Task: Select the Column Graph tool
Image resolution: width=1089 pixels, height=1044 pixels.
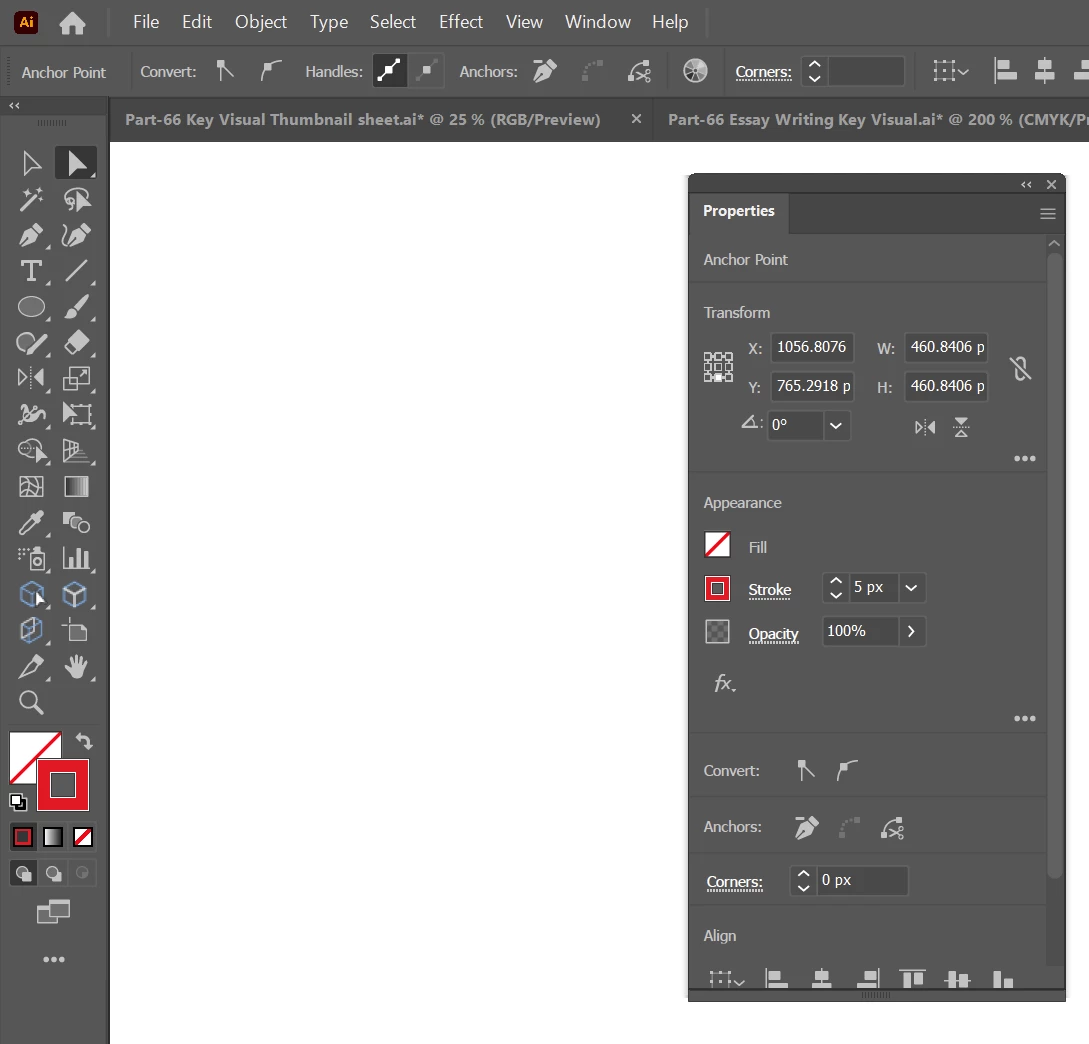Action: [76, 558]
